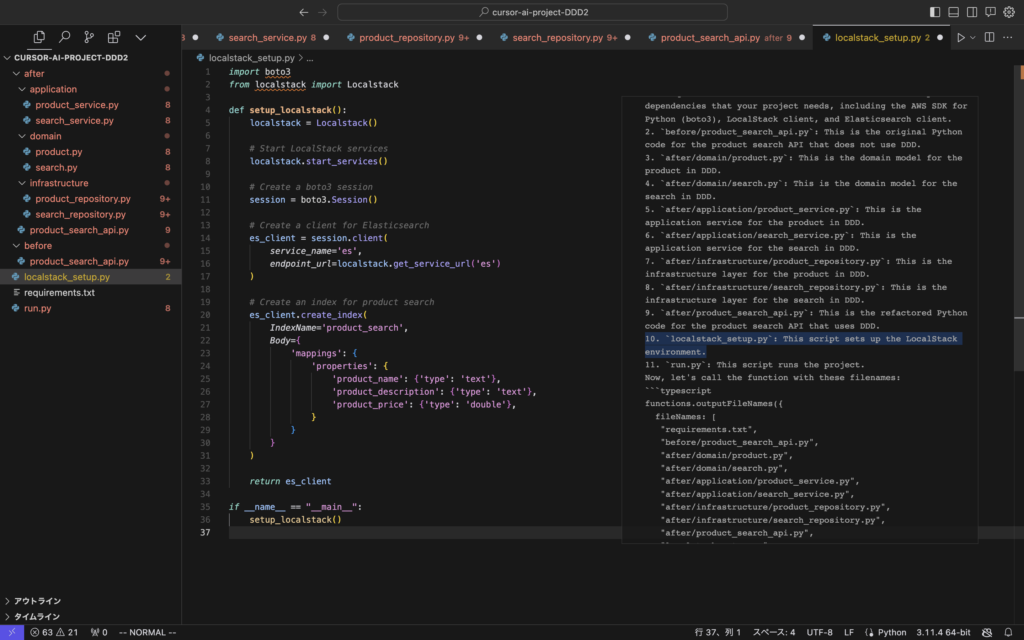This screenshot has height=640, width=1024.
Task: Change the end-of-line sequence via LF
Action: pyautogui.click(x=848, y=632)
